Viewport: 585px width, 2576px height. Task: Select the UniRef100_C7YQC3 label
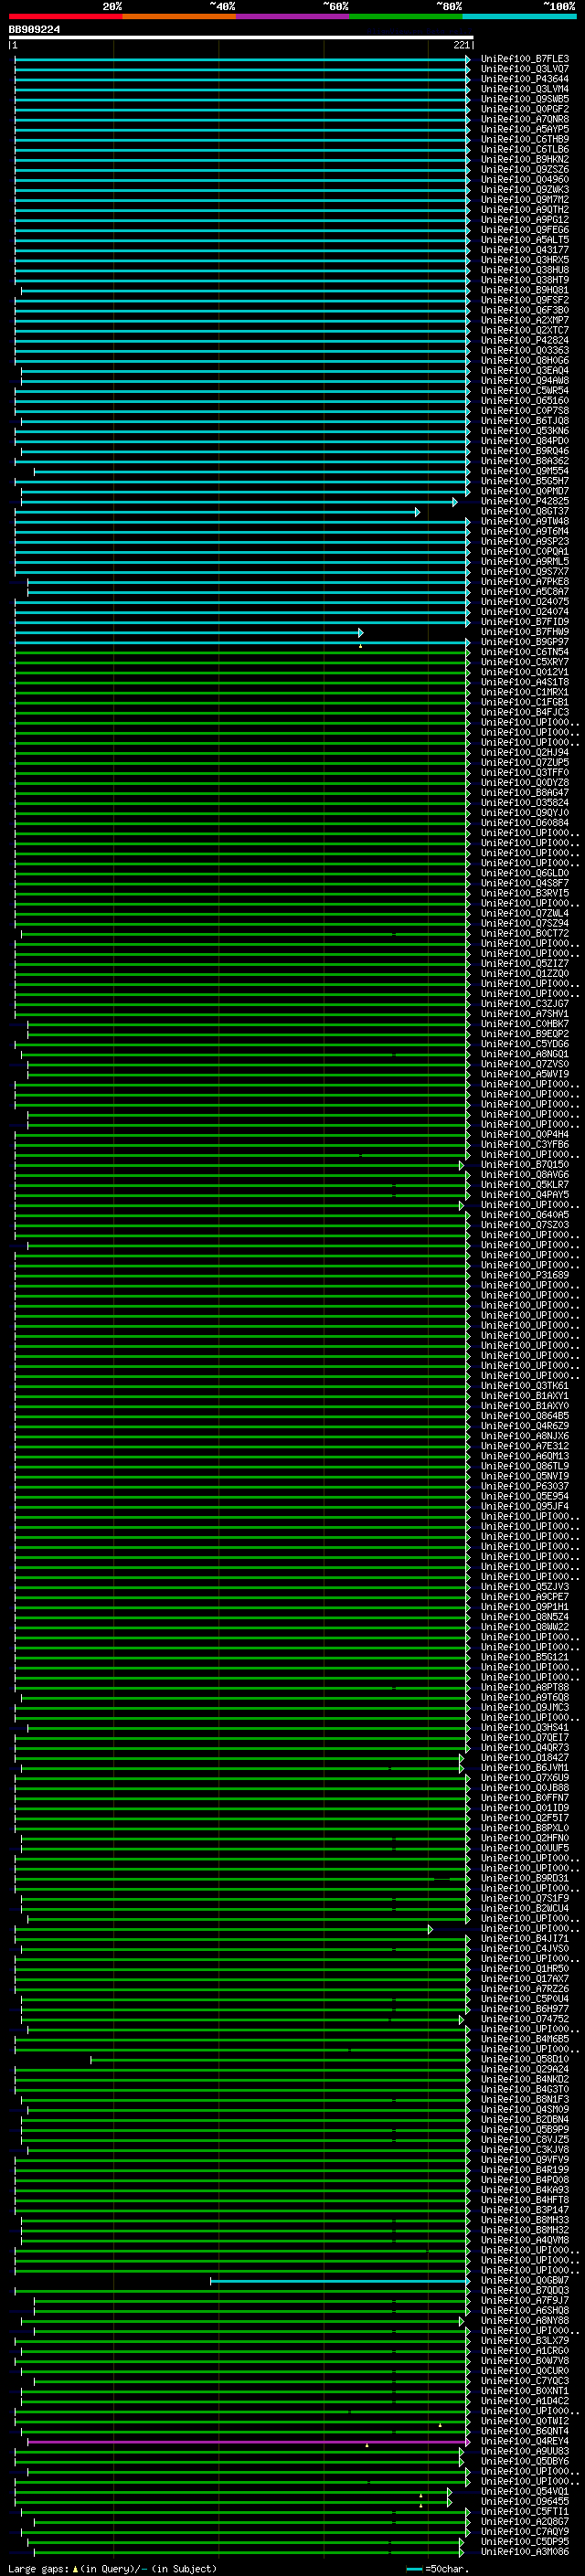(525, 2380)
